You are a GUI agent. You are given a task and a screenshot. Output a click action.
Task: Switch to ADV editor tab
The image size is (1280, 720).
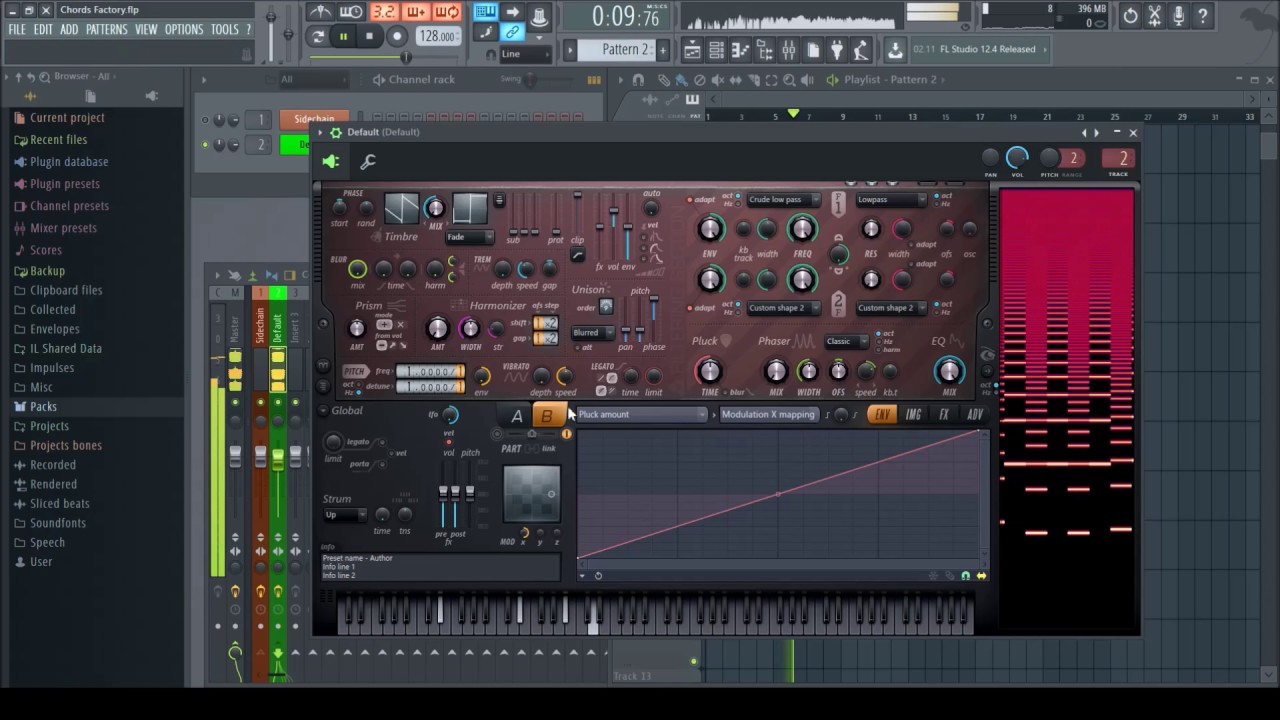pos(975,415)
